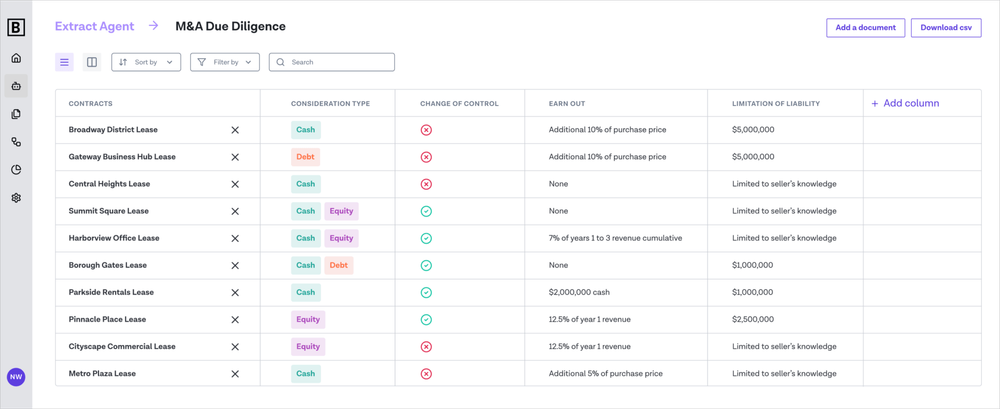1000x409 pixels.
Task: Open the NW user avatar
Action: tap(16, 377)
